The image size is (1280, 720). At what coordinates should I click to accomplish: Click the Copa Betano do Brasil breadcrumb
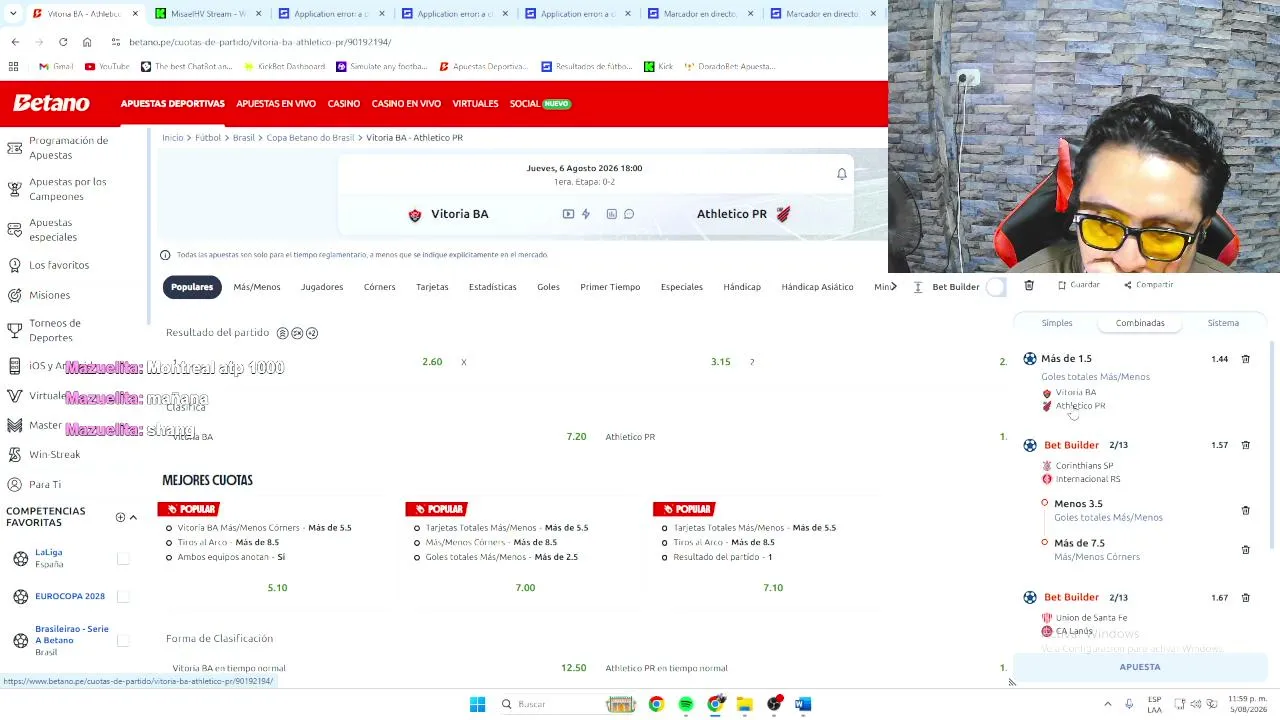310,138
